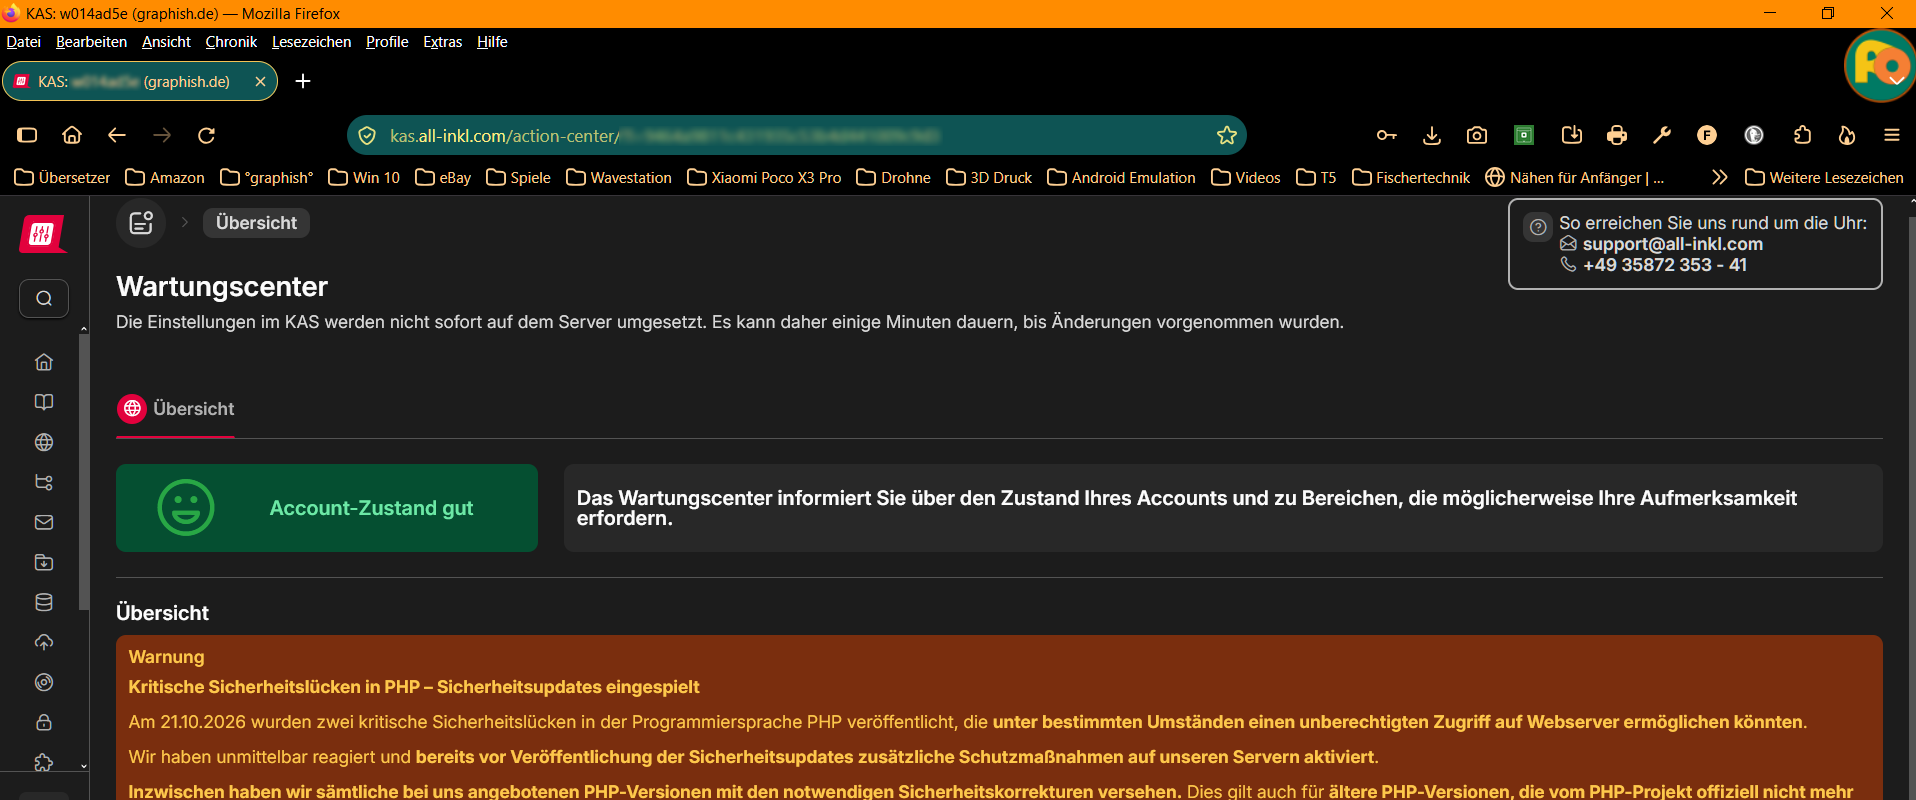Open the envelope (e-mail) sidebar icon
Image resolution: width=1916 pixels, height=800 pixels.
coord(44,522)
